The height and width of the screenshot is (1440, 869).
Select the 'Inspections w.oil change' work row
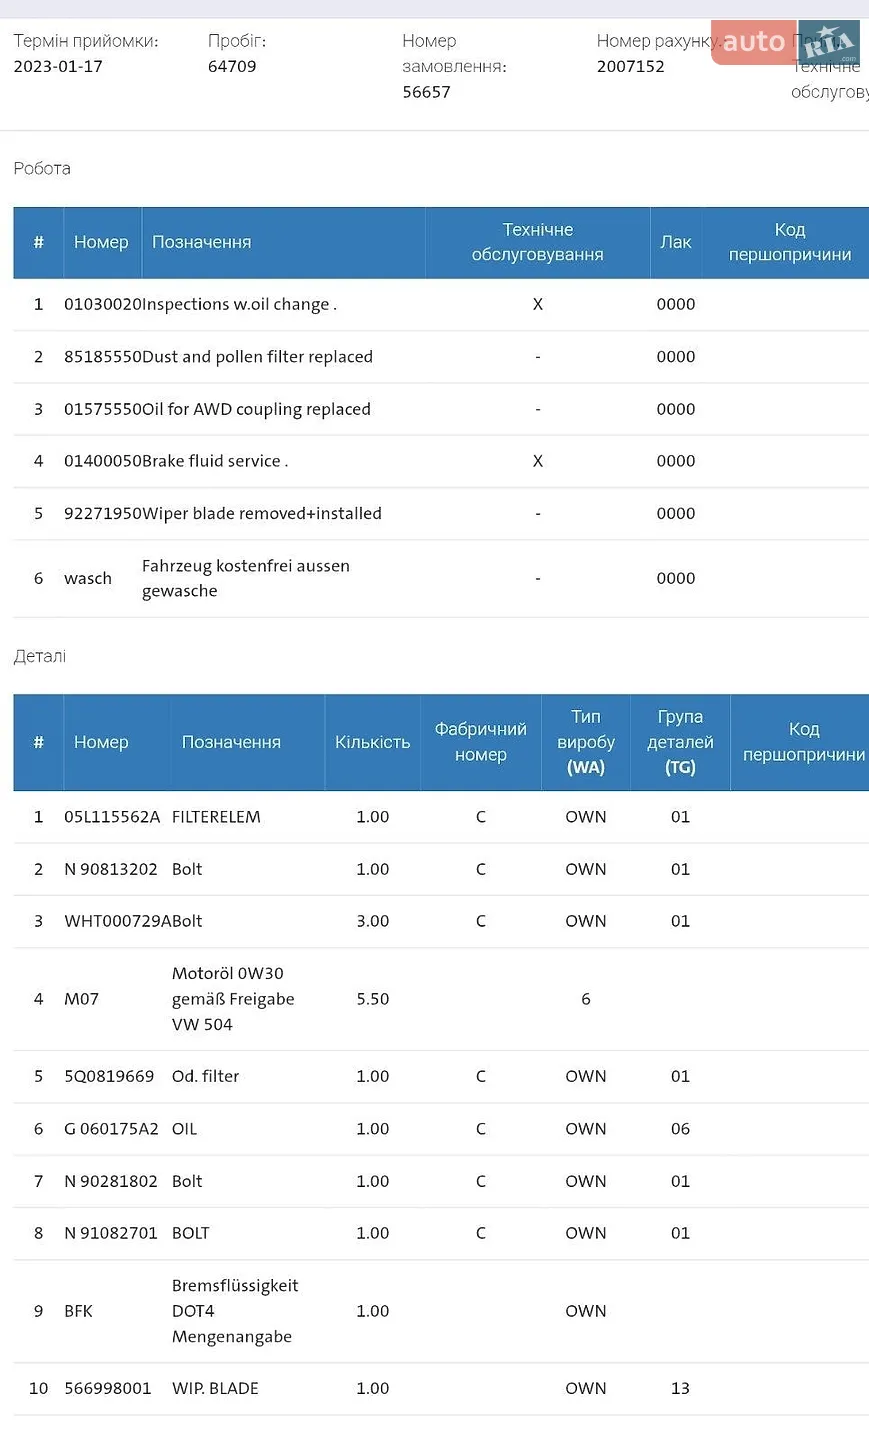coord(441,304)
